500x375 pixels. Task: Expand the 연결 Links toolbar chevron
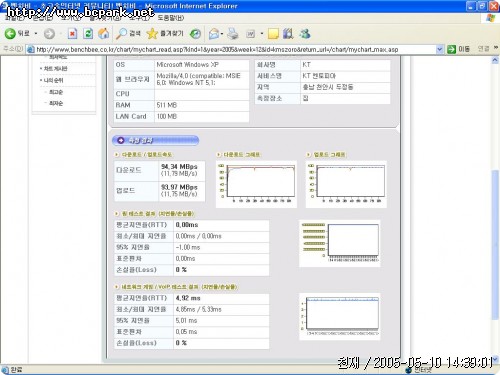496,48
